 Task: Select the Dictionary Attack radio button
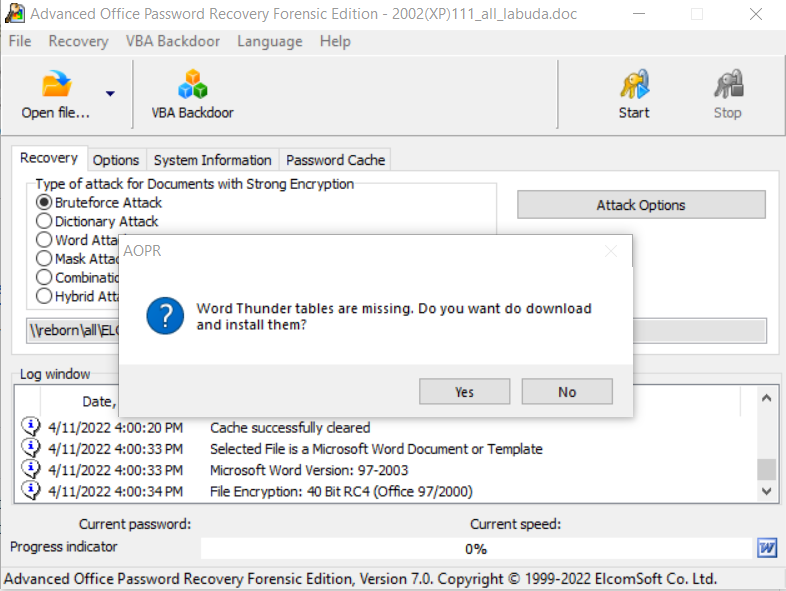pyautogui.click(x=44, y=221)
